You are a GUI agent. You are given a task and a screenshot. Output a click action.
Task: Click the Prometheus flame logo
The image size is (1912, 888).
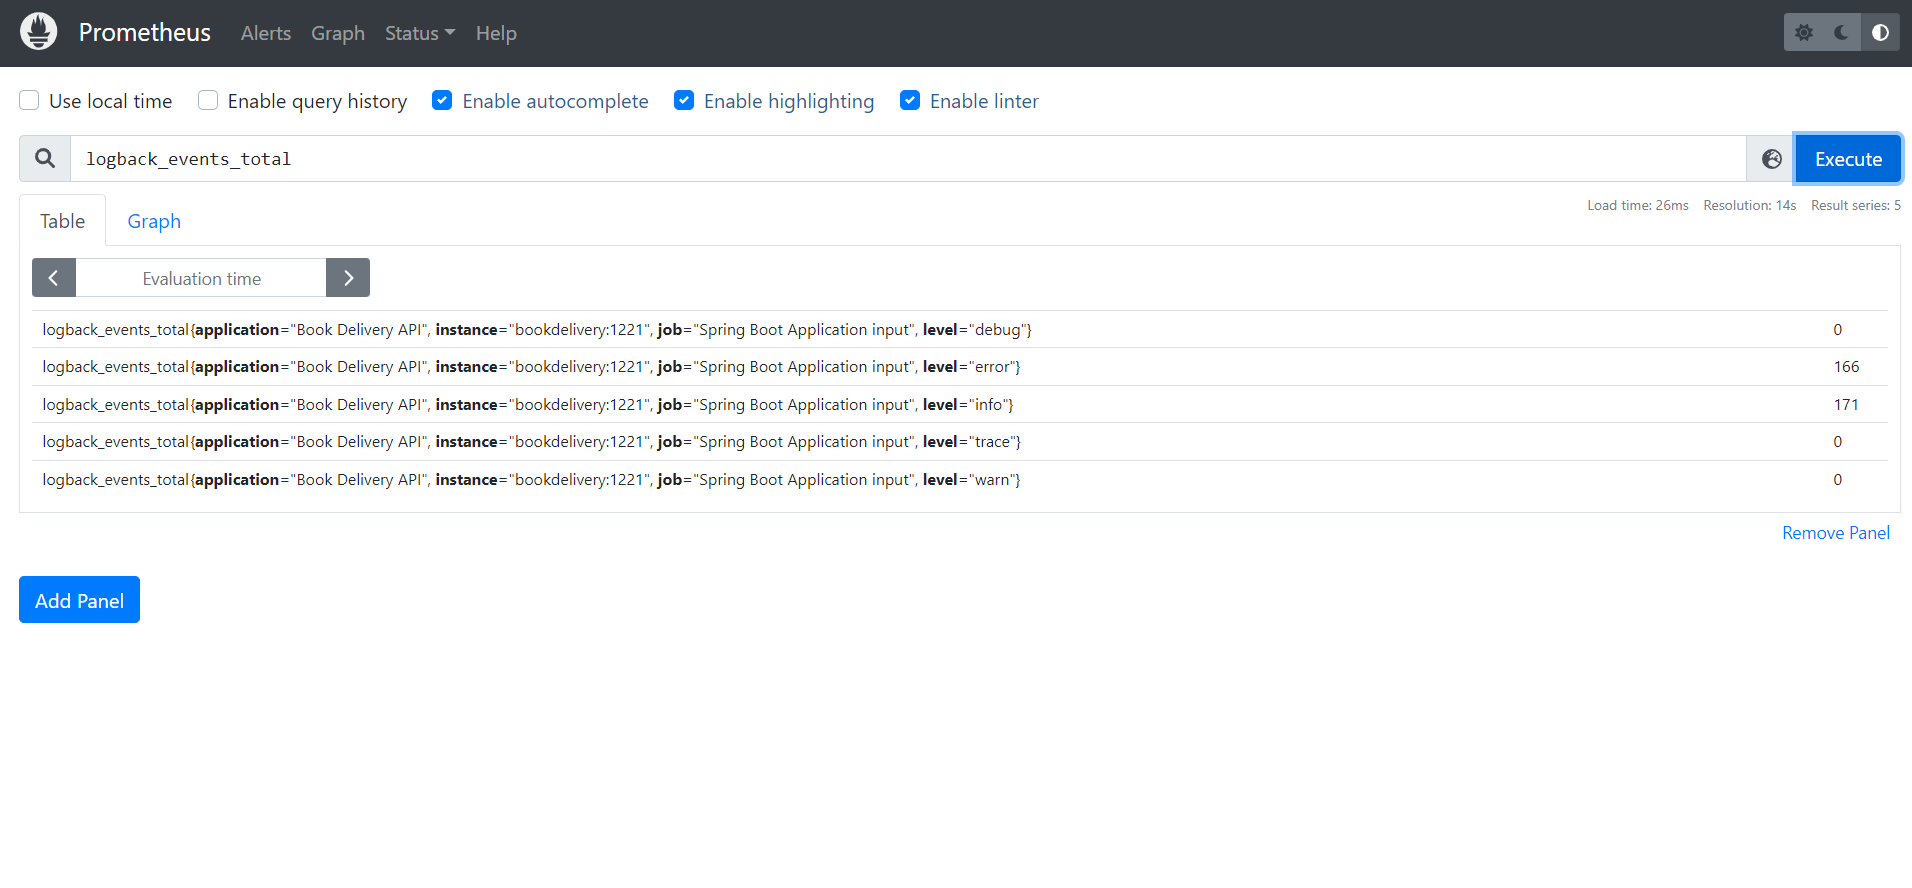pos(38,32)
